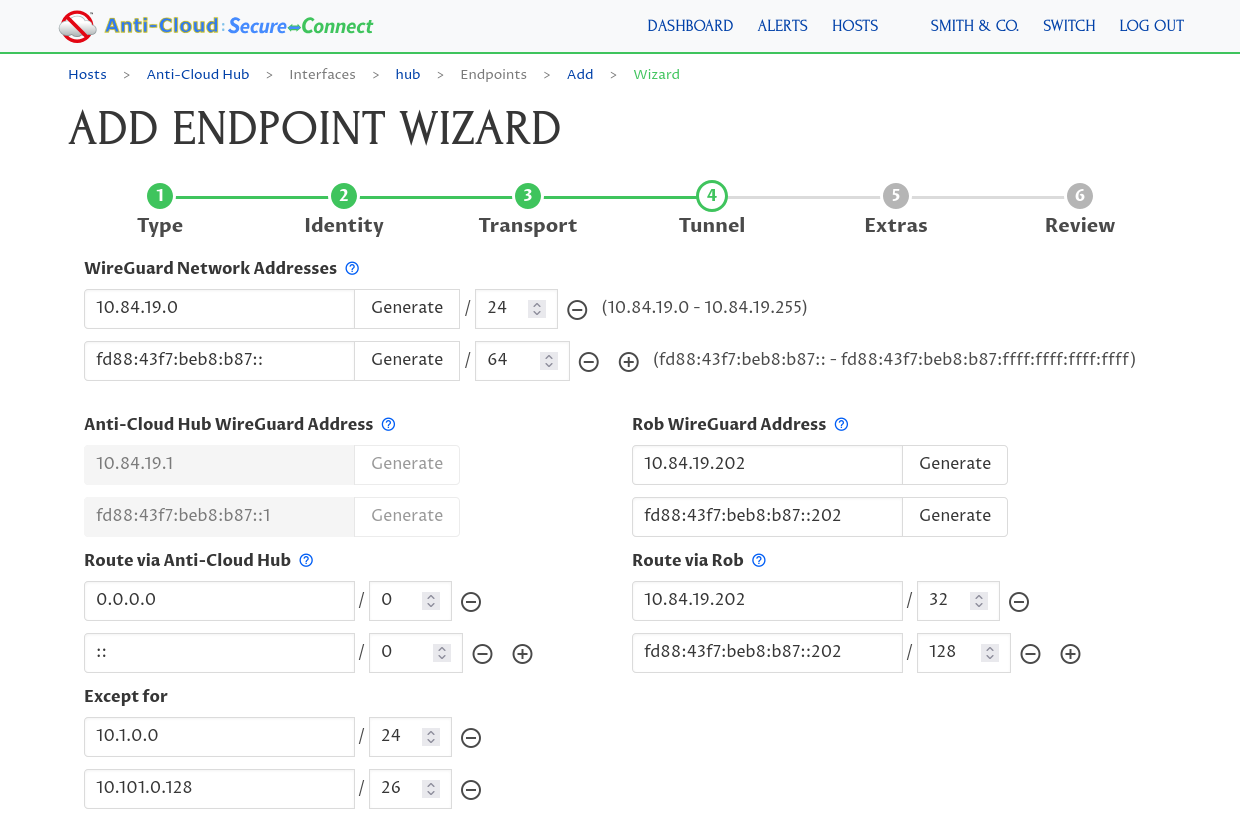Edit the 10.84.19.0 network address field
The height and width of the screenshot is (820, 1240).
220,308
